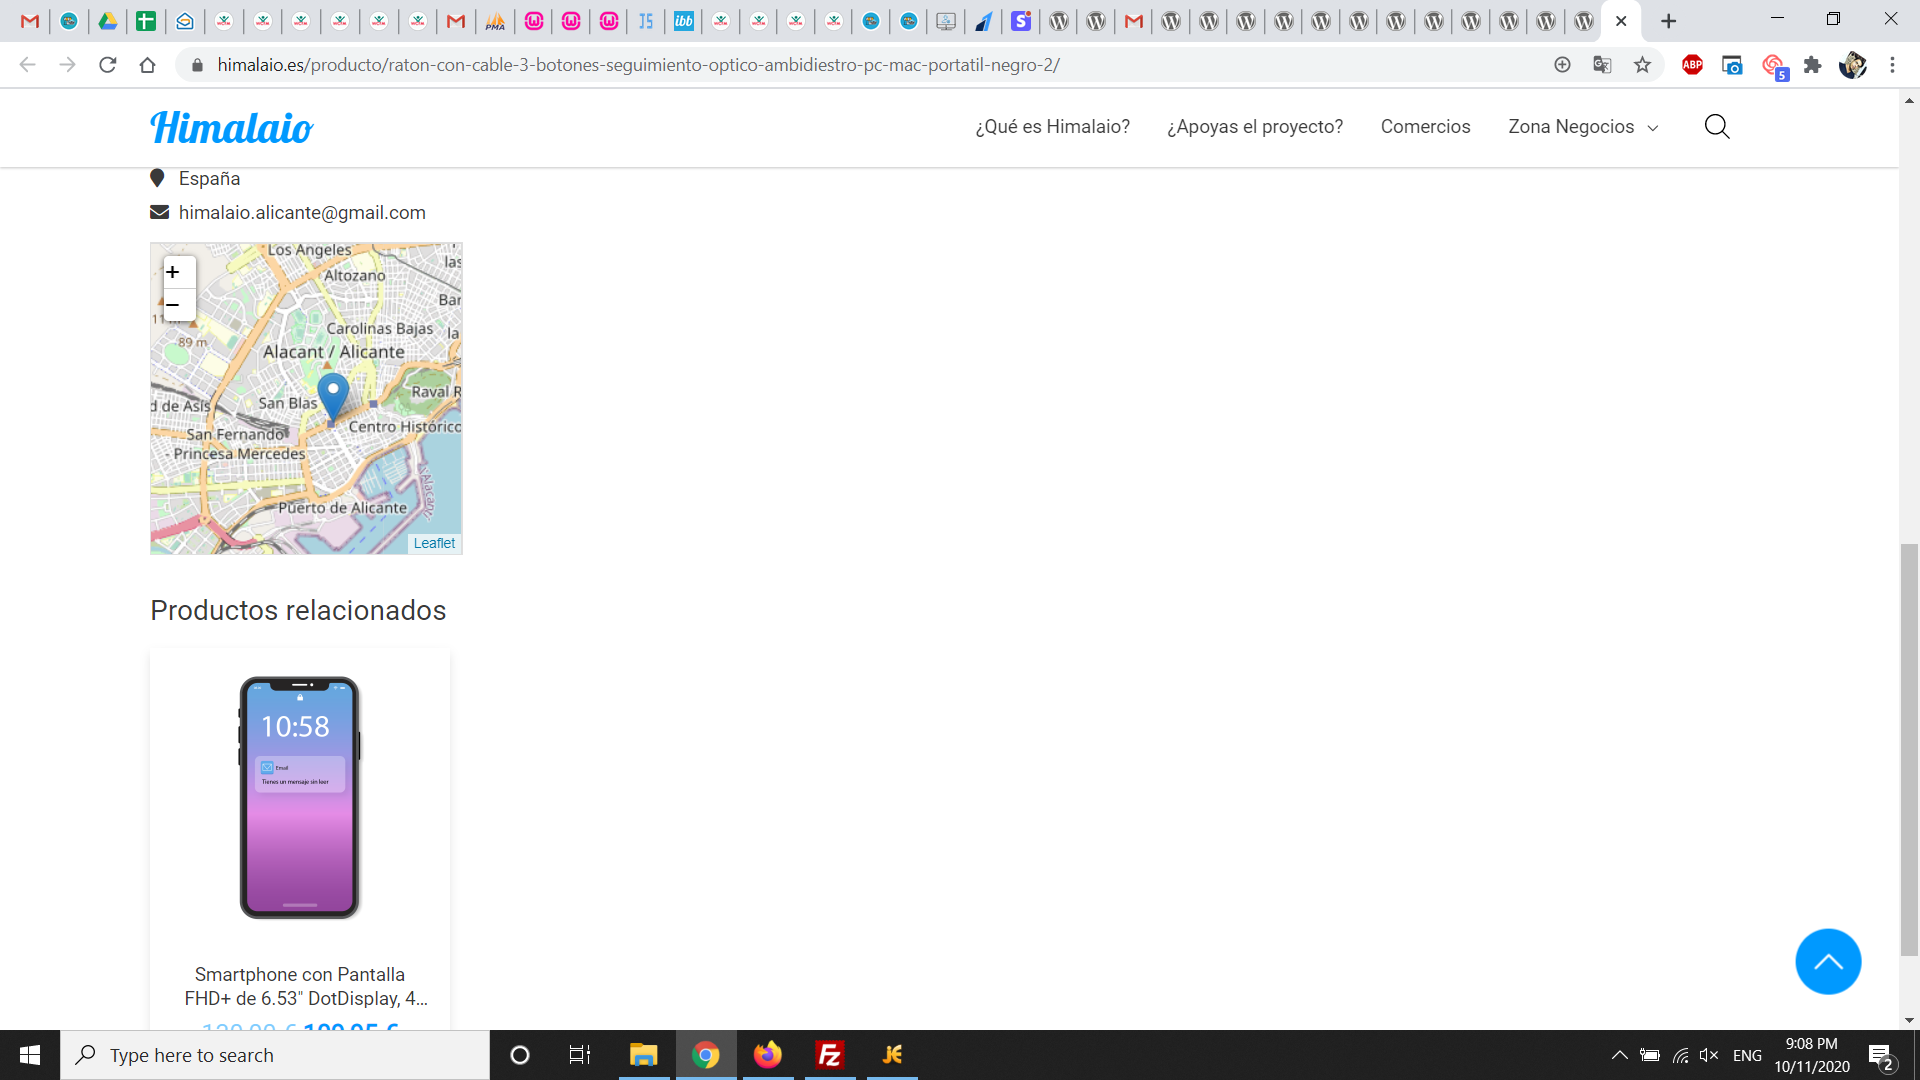Screen dimensions: 1920x1080
Task: Translate this page icon
Action: click(1602, 65)
